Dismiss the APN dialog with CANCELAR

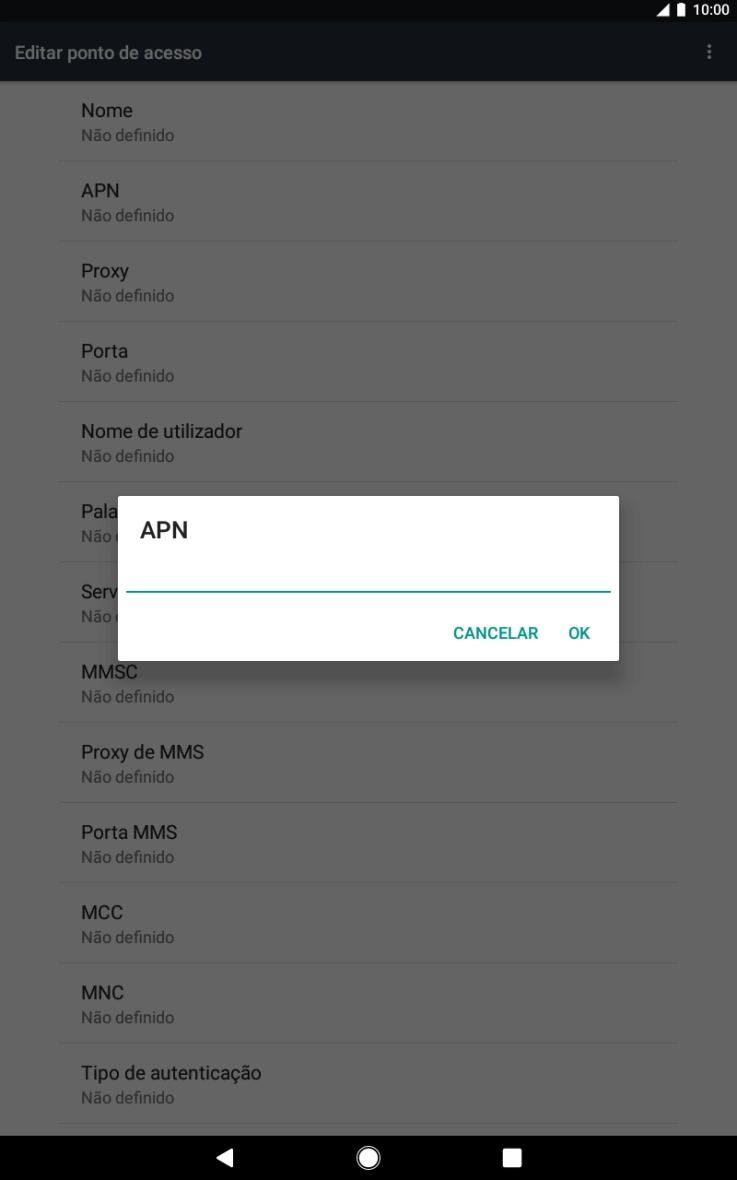coord(495,633)
